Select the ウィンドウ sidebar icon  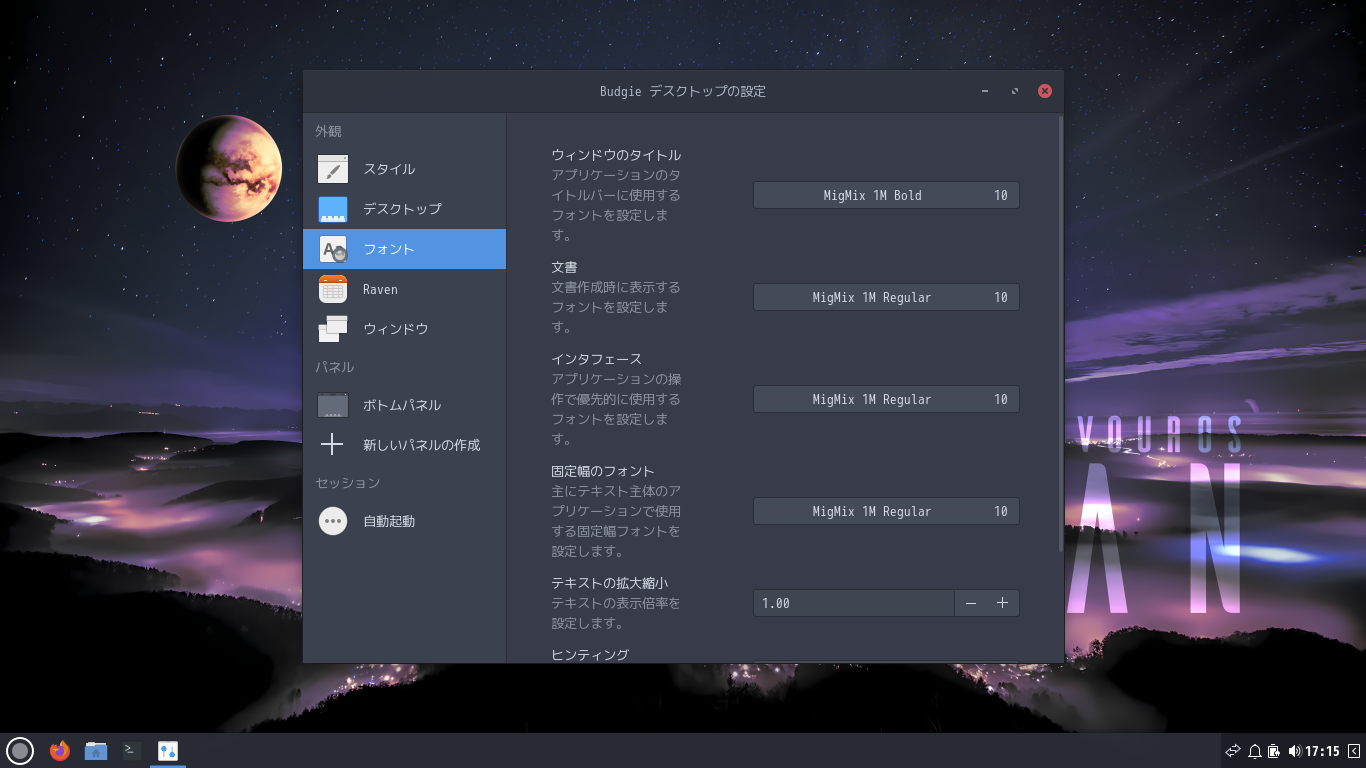tap(333, 329)
